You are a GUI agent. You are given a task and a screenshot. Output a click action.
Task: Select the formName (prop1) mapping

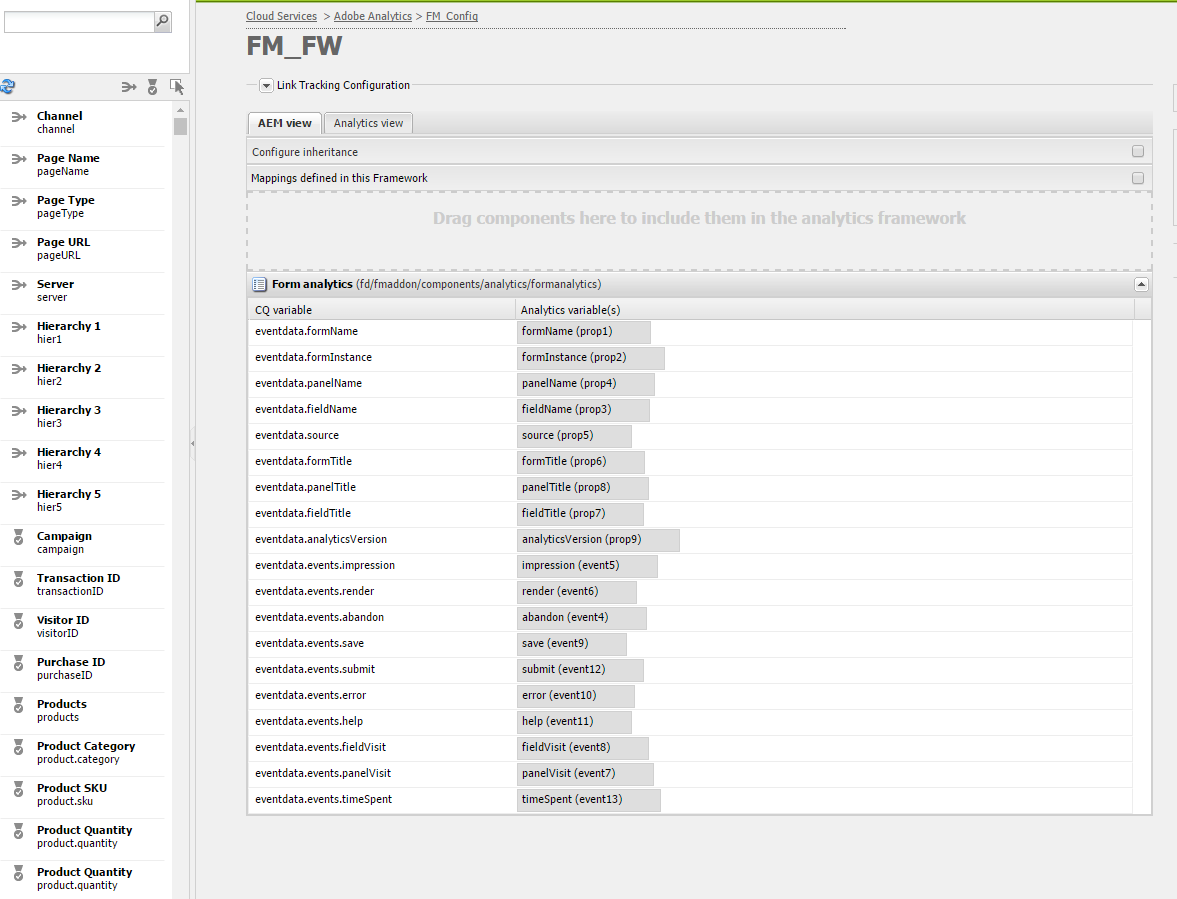(583, 332)
